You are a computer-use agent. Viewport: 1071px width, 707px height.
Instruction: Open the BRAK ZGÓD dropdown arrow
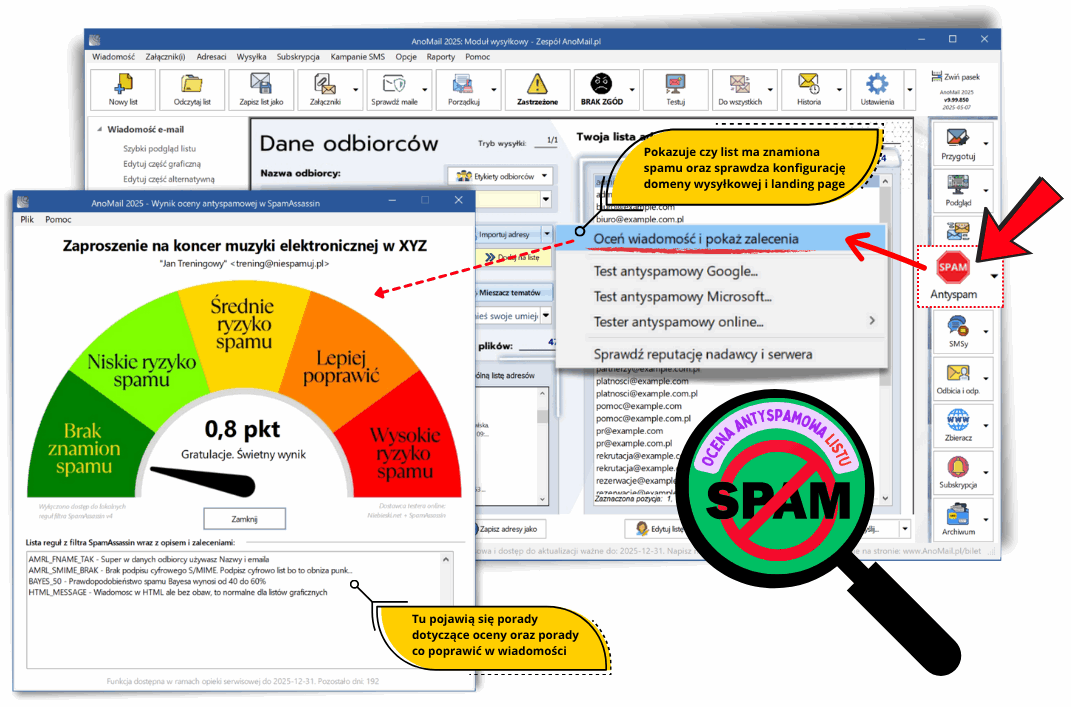[632, 89]
